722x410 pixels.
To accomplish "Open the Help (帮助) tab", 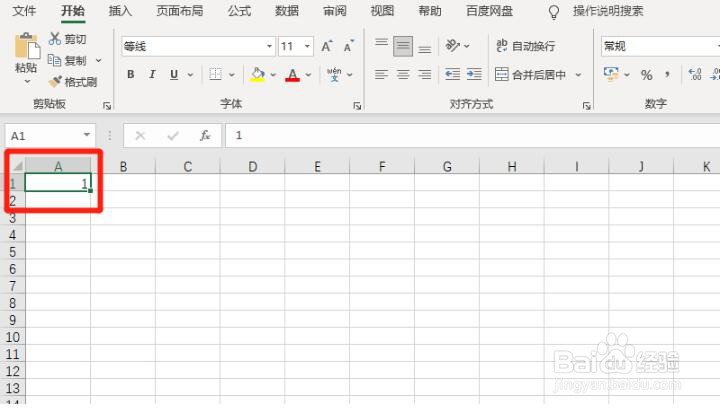I will point(430,11).
